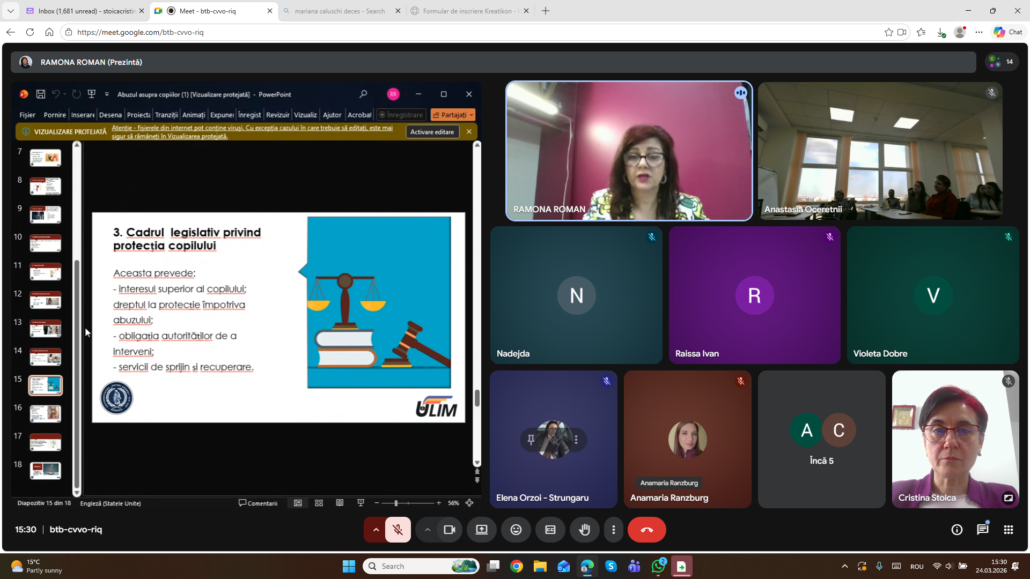Screen dimensions: 1030x579
Task: Expand the video settings arrow beside camera
Action: point(427,530)
